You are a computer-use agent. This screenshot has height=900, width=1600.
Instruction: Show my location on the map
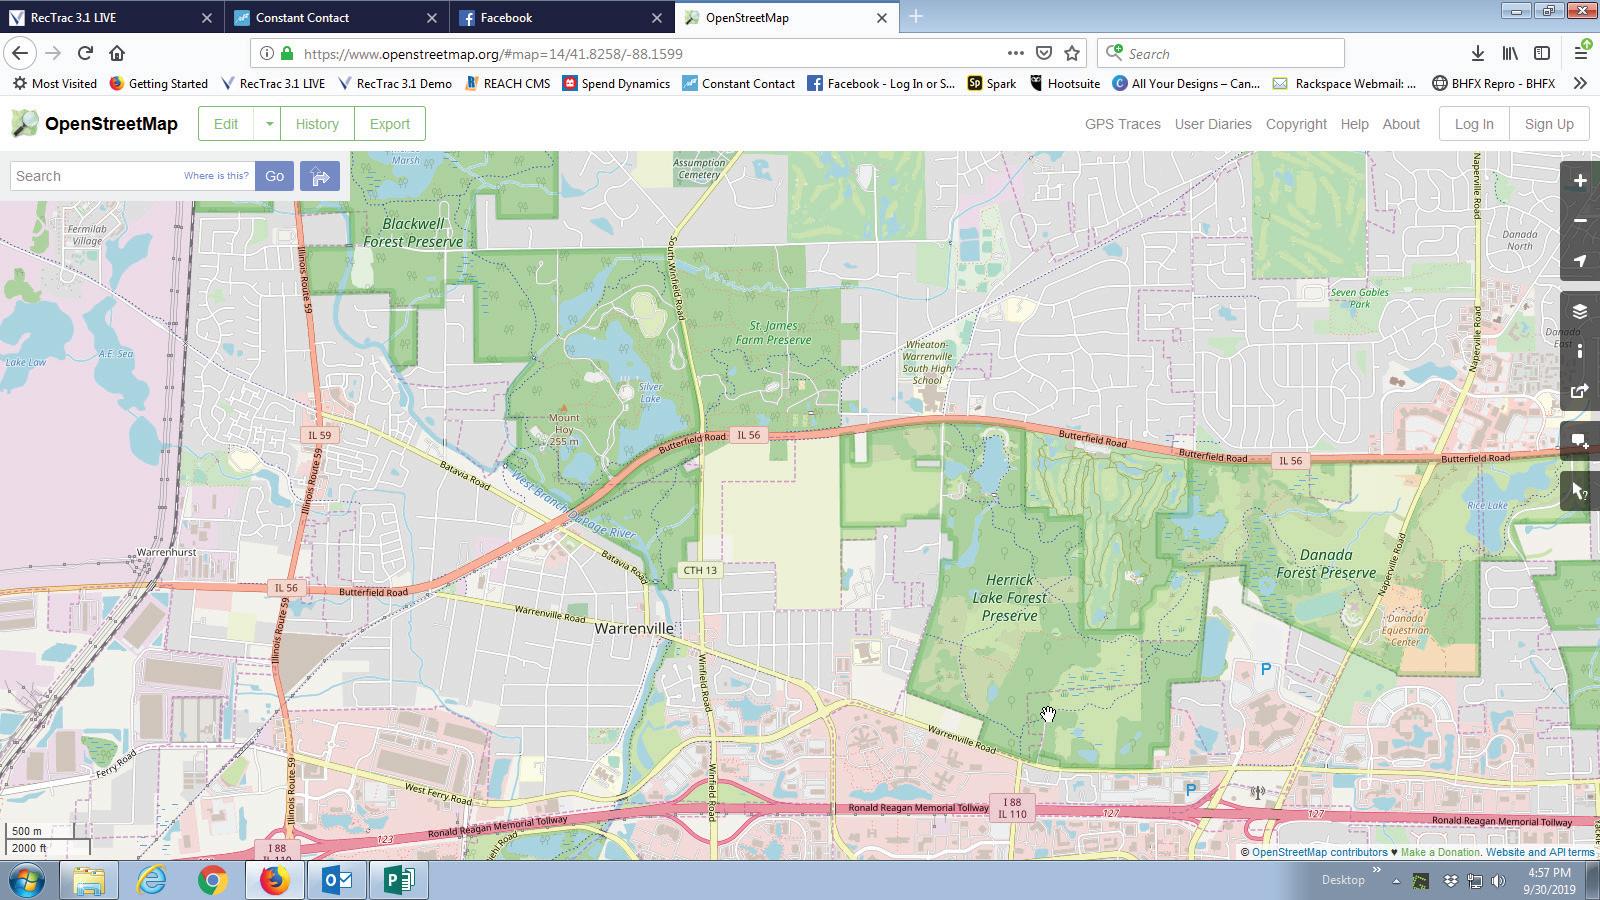pyautogui.click(x=1580, y=261)
